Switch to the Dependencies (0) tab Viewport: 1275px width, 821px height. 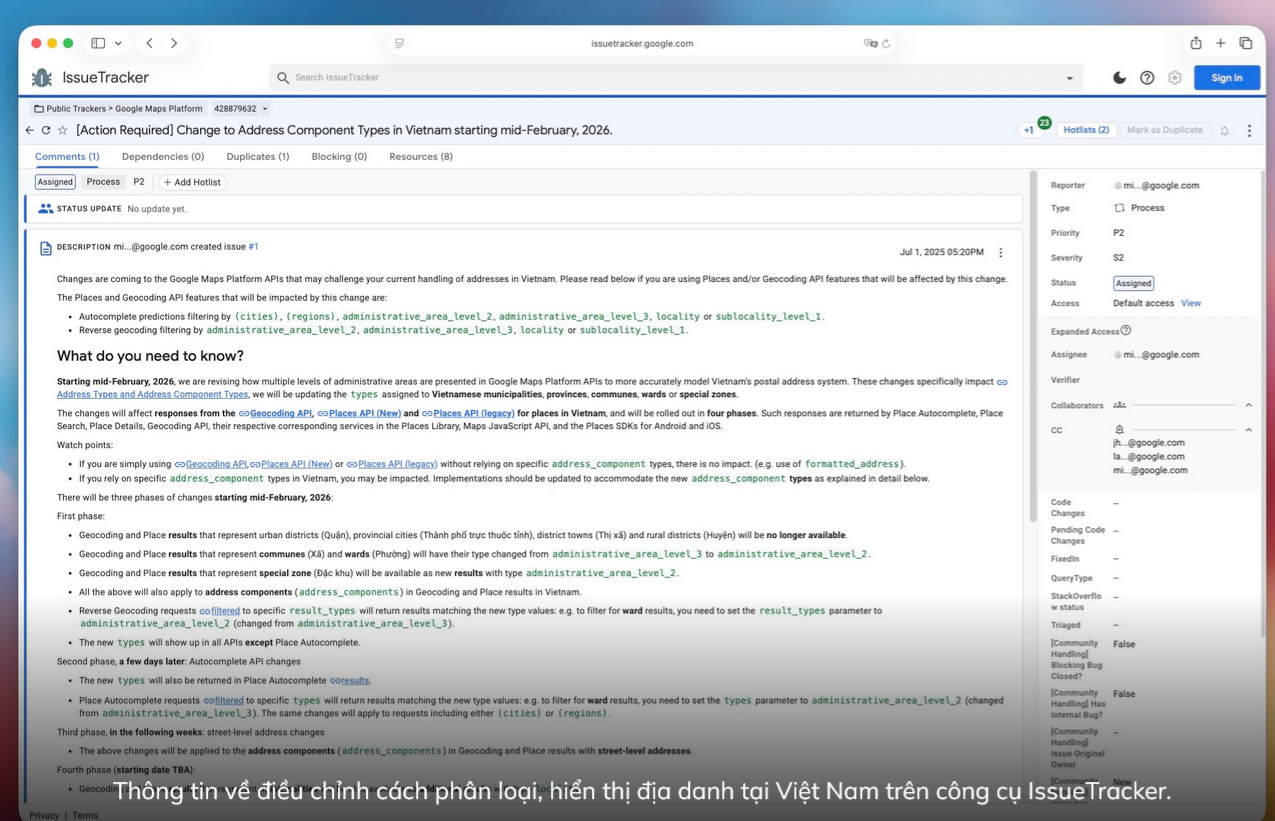162,157
